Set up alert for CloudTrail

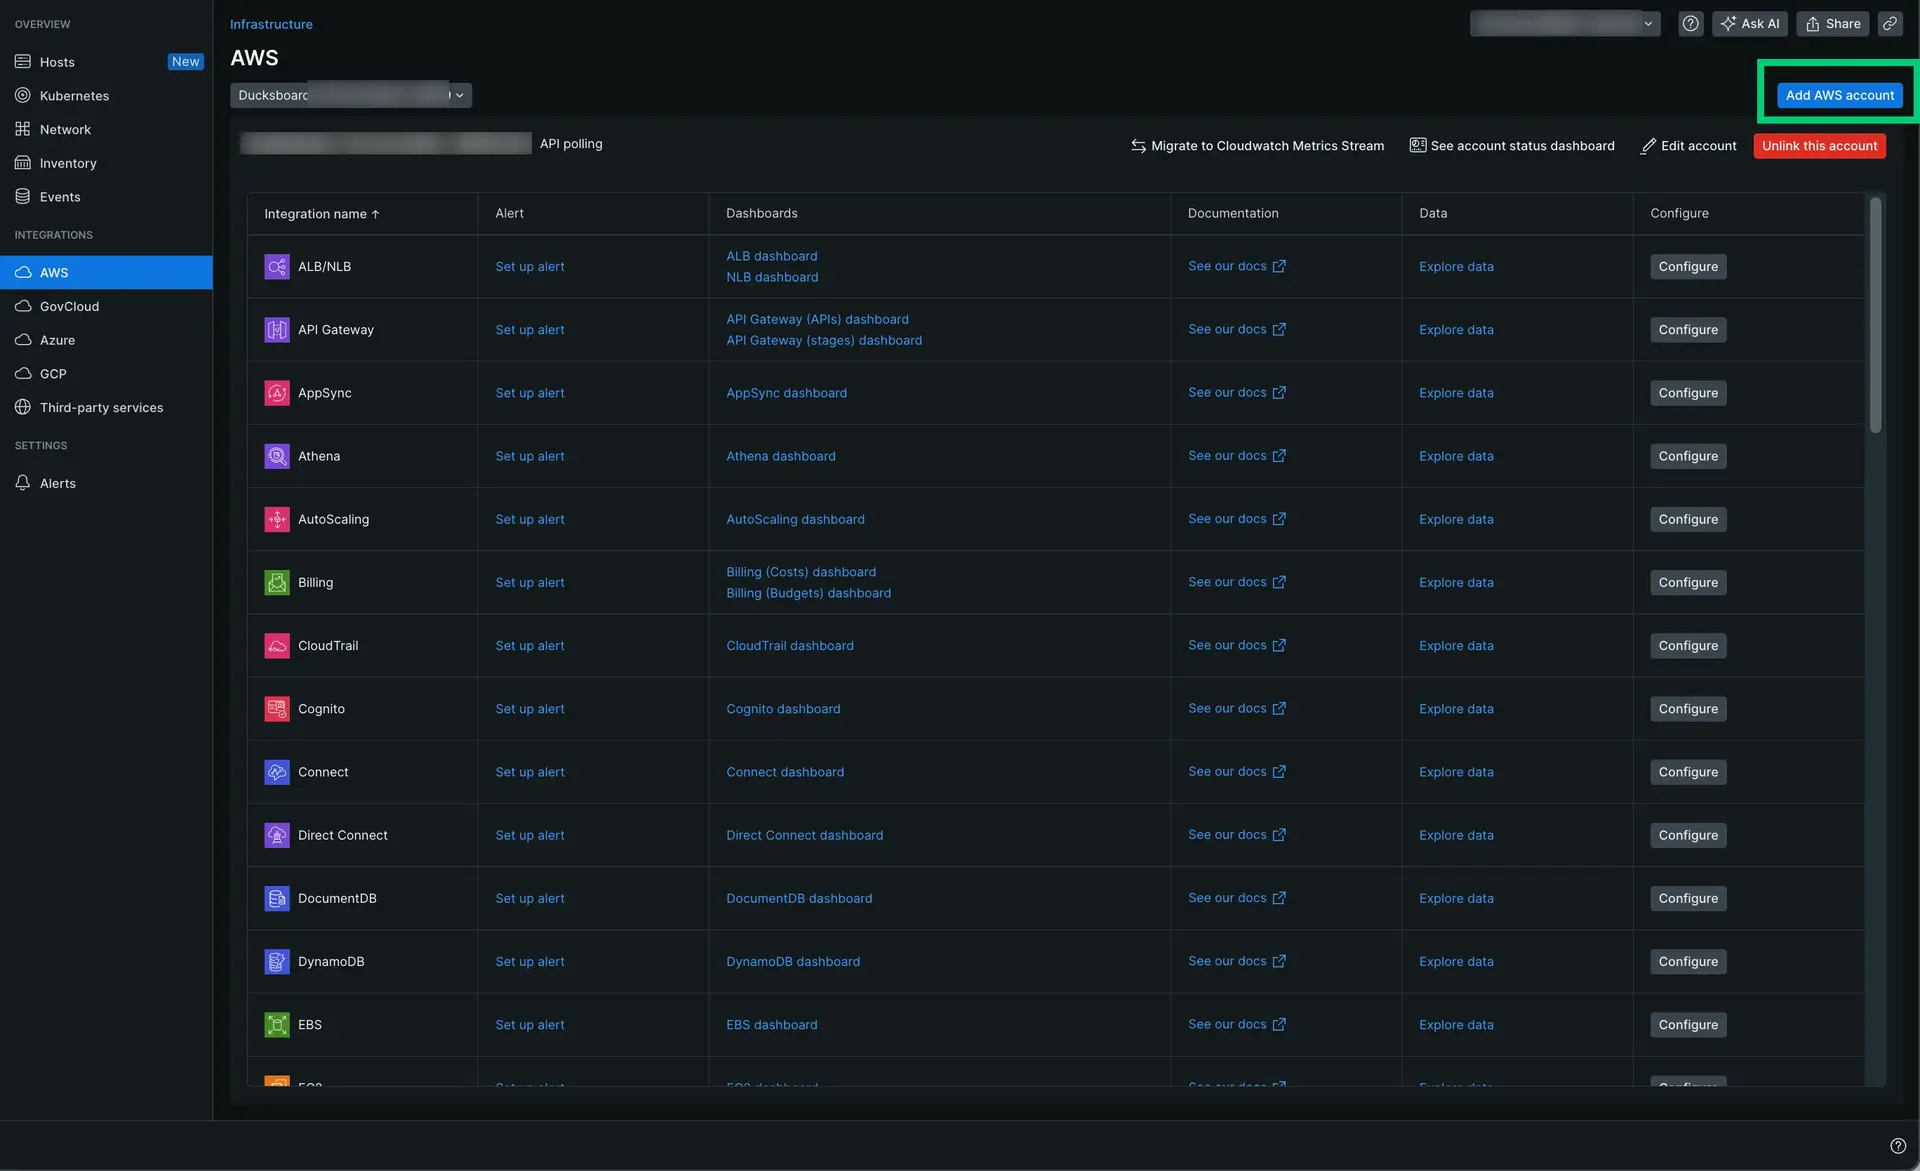pyautogui.click(x=530, y=646)
